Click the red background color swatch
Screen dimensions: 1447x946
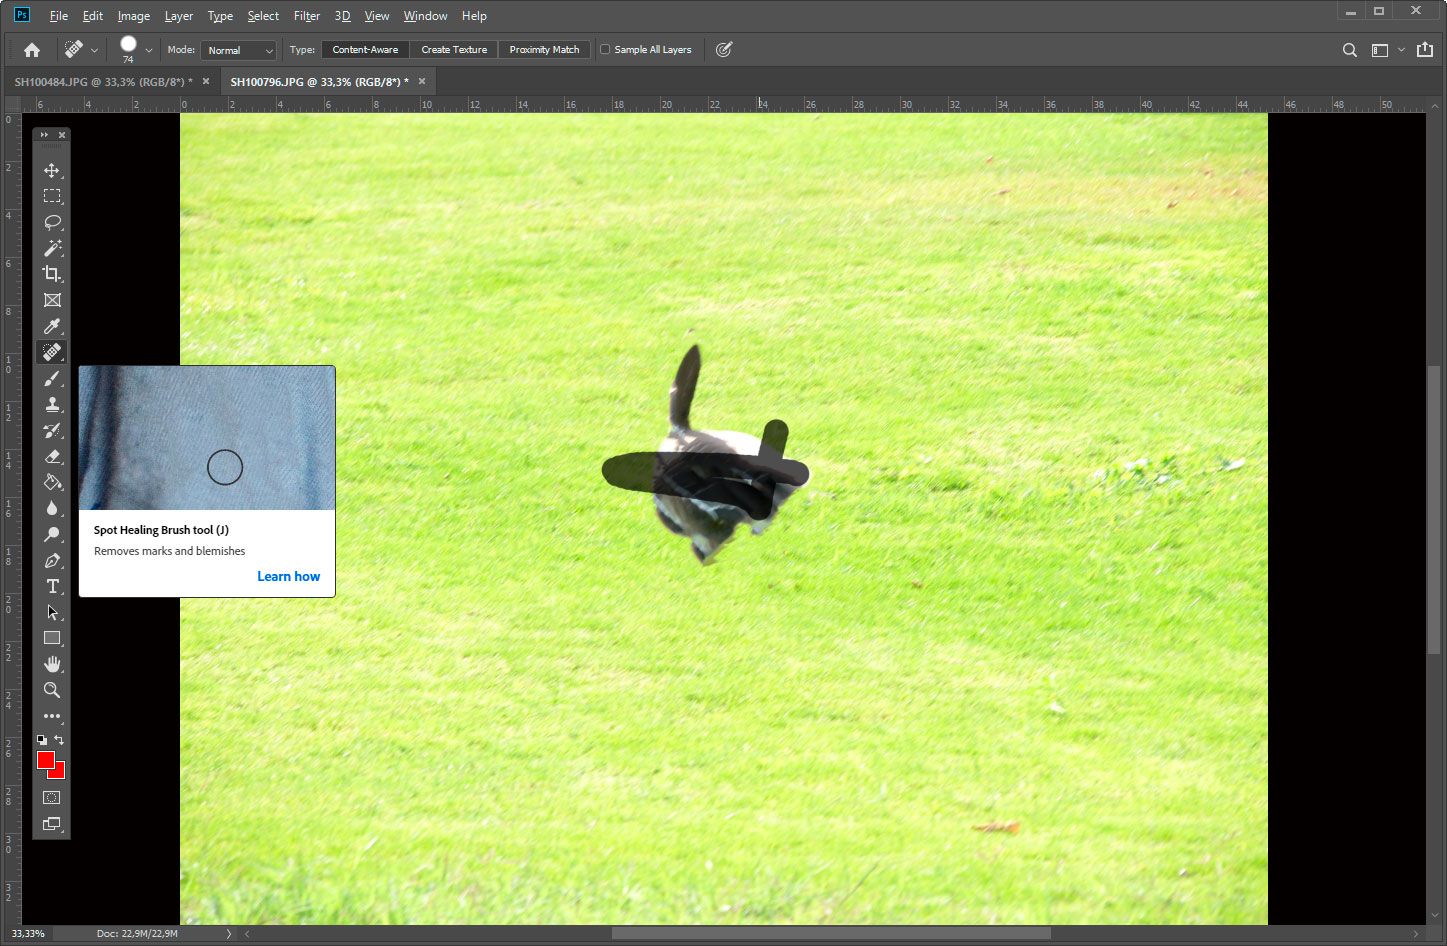(60, 773)
